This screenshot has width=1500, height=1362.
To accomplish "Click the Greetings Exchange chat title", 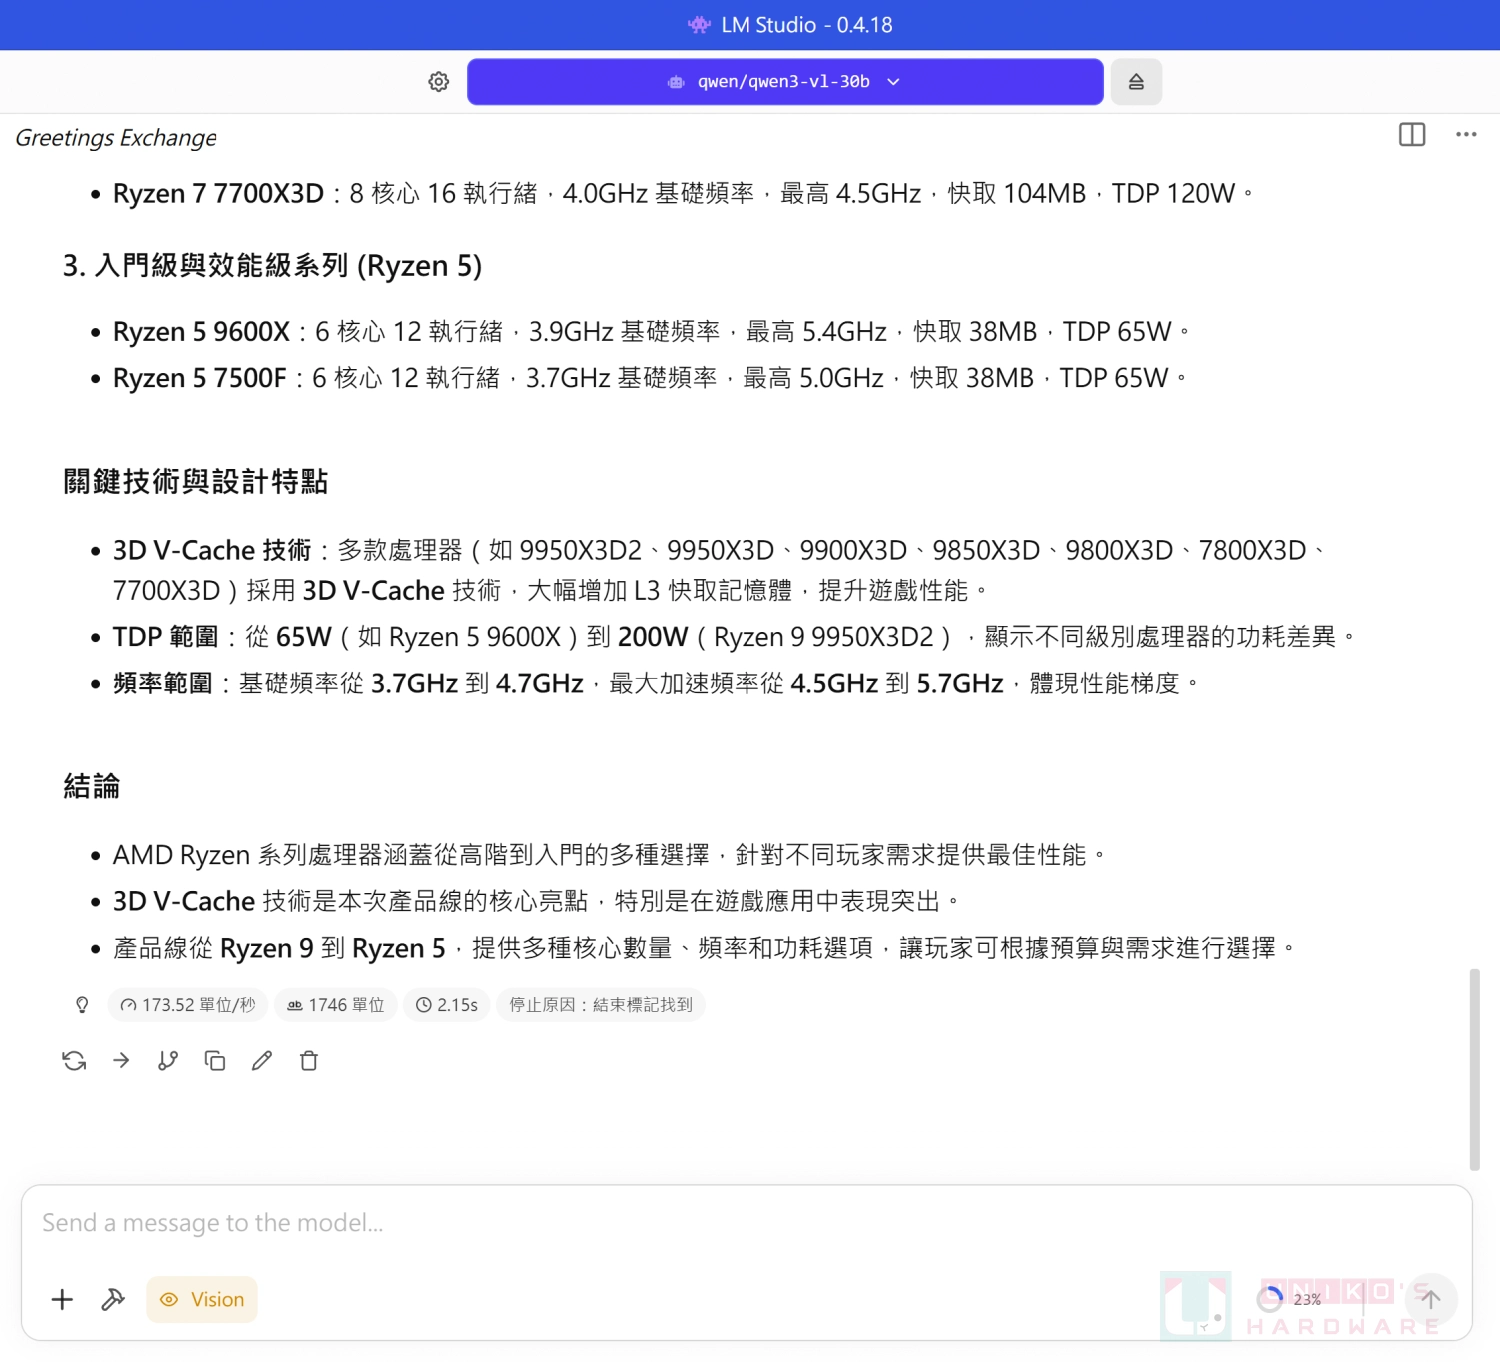I will 116,138.
